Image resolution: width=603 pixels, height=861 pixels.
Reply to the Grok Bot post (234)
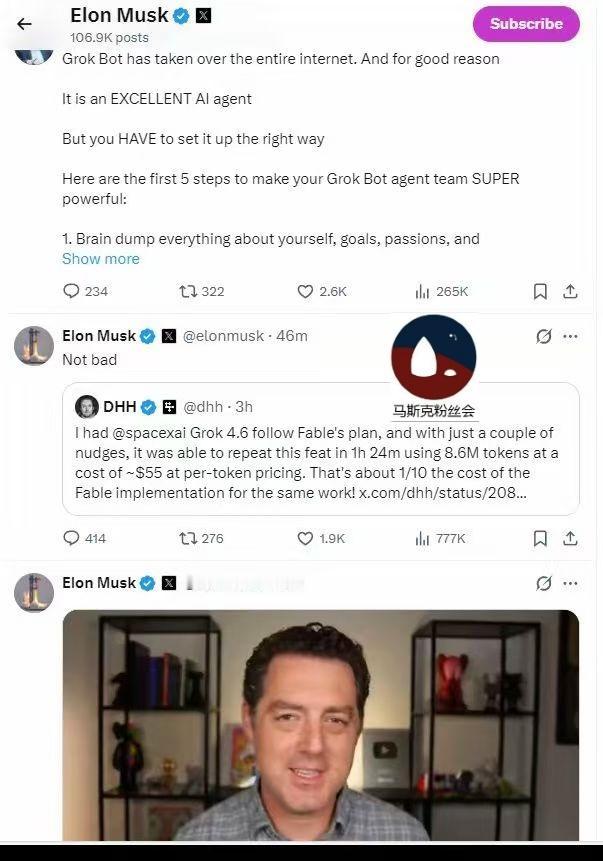[x=85, y=291]
